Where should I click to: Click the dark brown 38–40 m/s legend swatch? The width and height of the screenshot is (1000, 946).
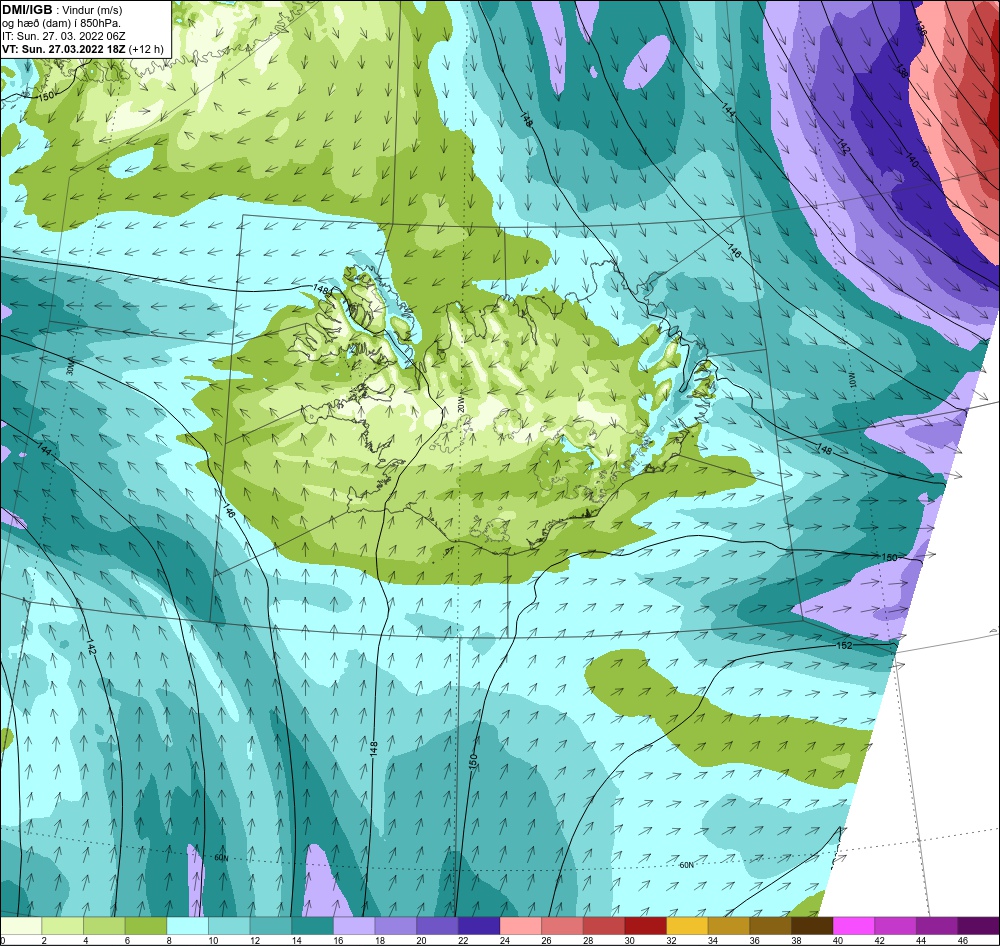(812, 926)
